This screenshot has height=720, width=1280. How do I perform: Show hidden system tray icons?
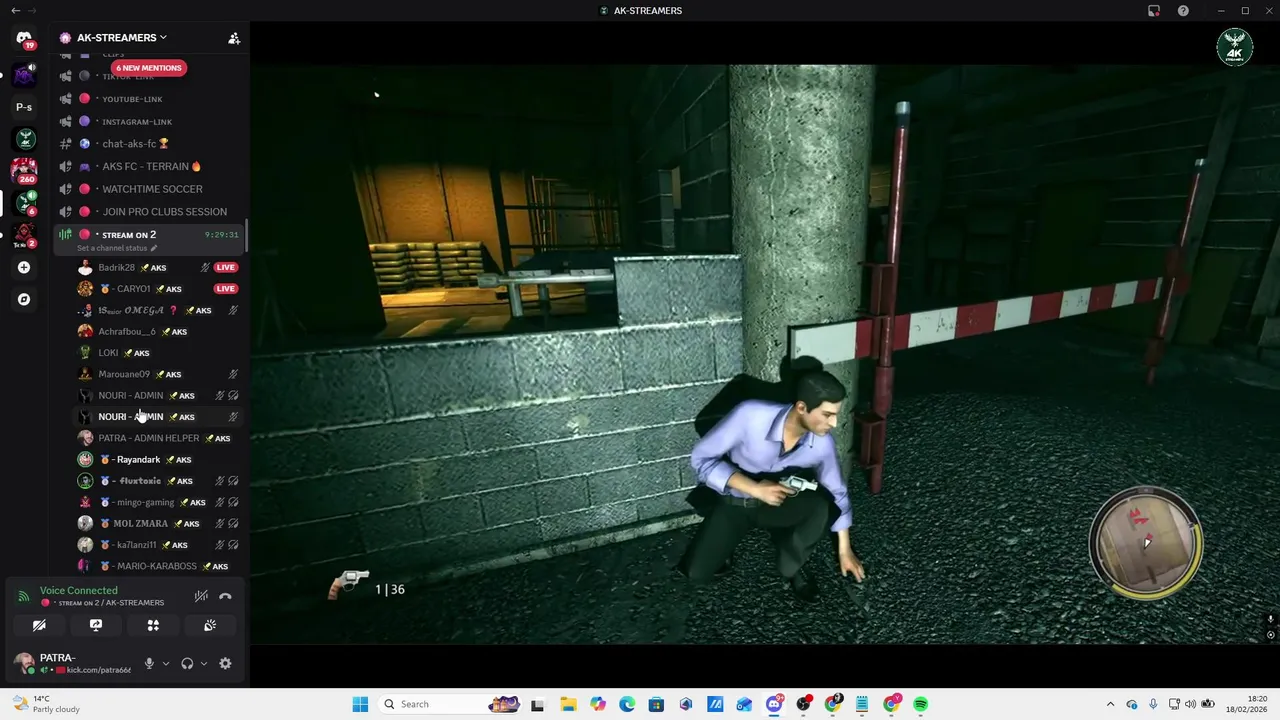point(1110,704)
